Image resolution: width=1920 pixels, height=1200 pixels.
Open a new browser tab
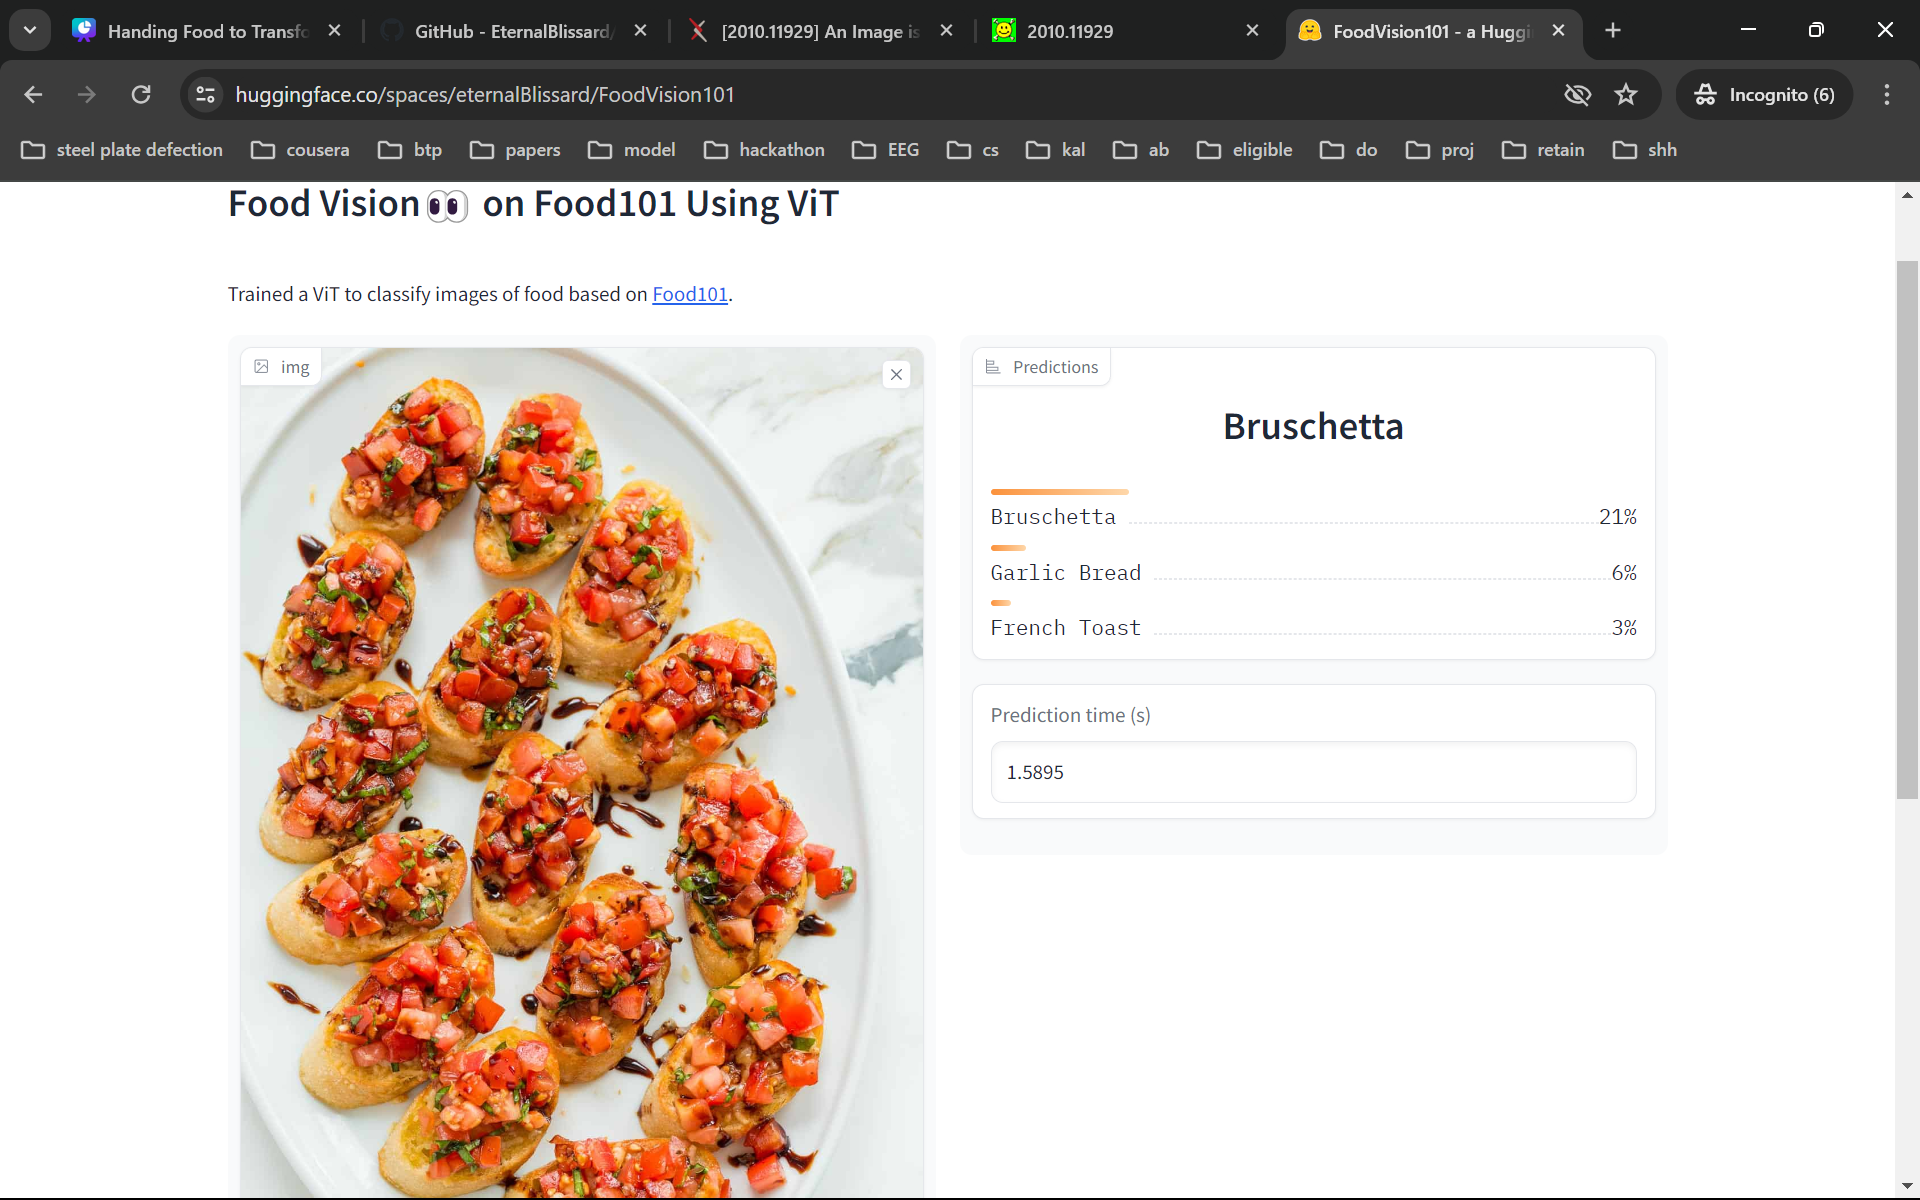(1612, 31)
